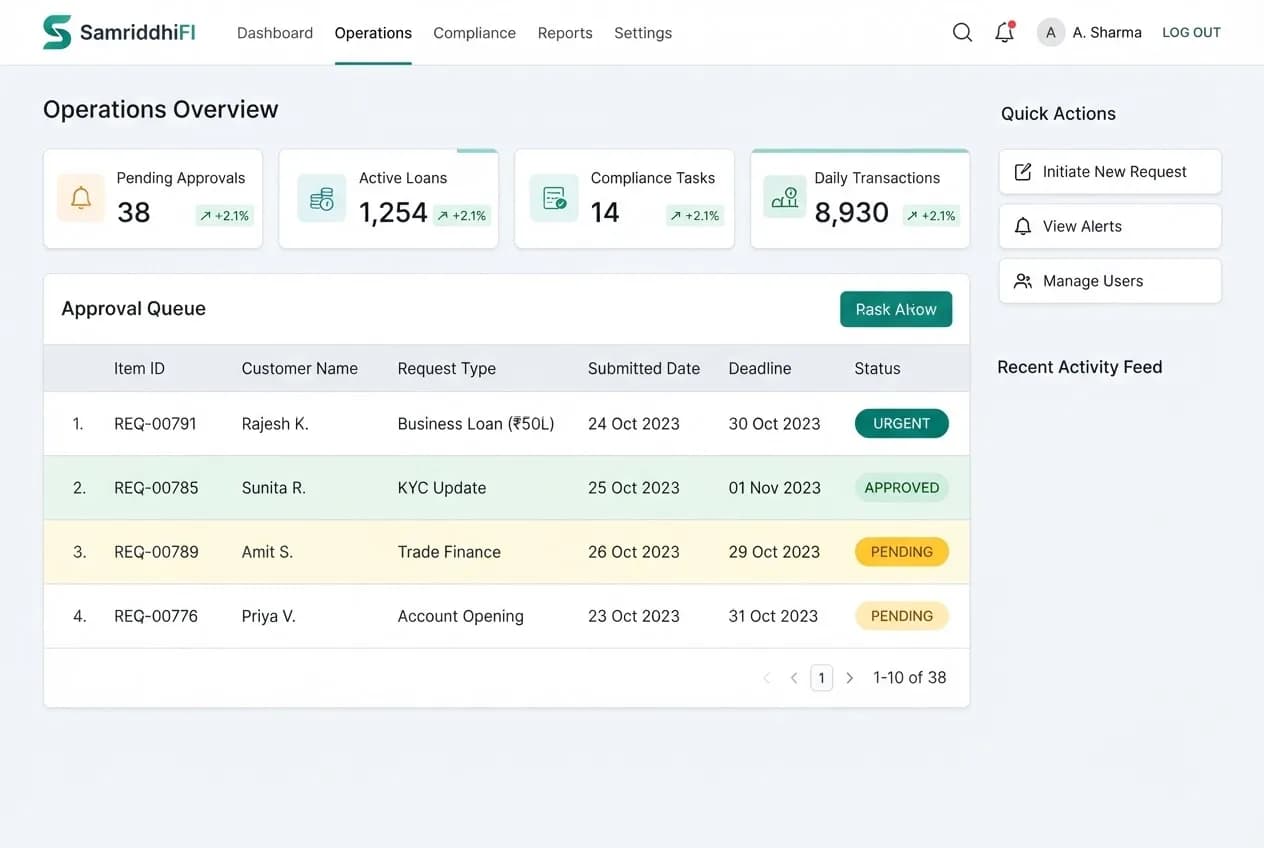Image resolution: width=1264 pixels, height=848 pixels.
Task: Click the SamriddhiFI logo icon
Action: [x=57, y=32]
